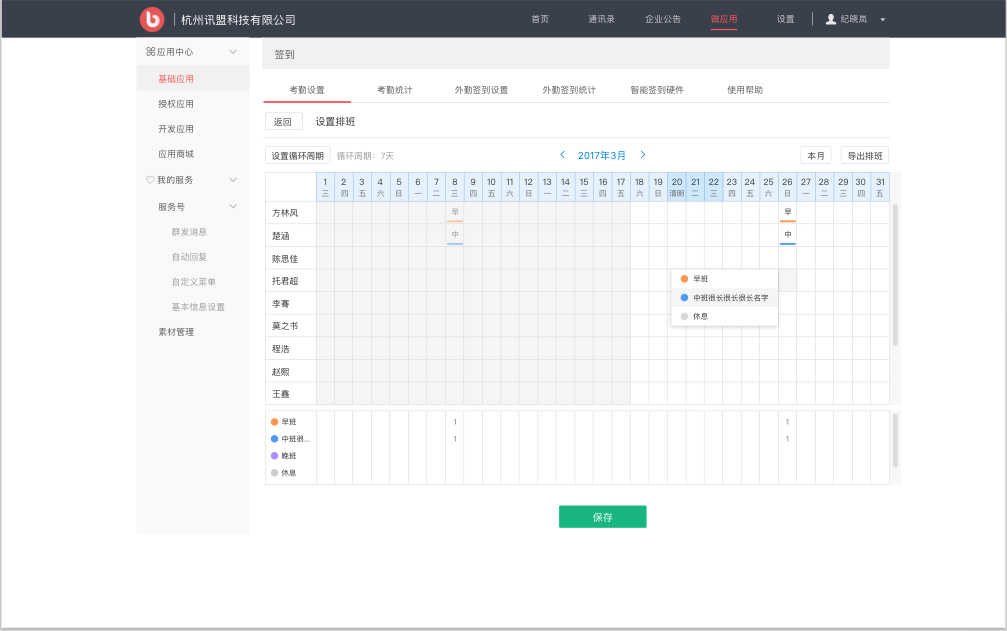Click employee name 李骞
Viewport: 1007px width, 631px height.
(281, 304)
